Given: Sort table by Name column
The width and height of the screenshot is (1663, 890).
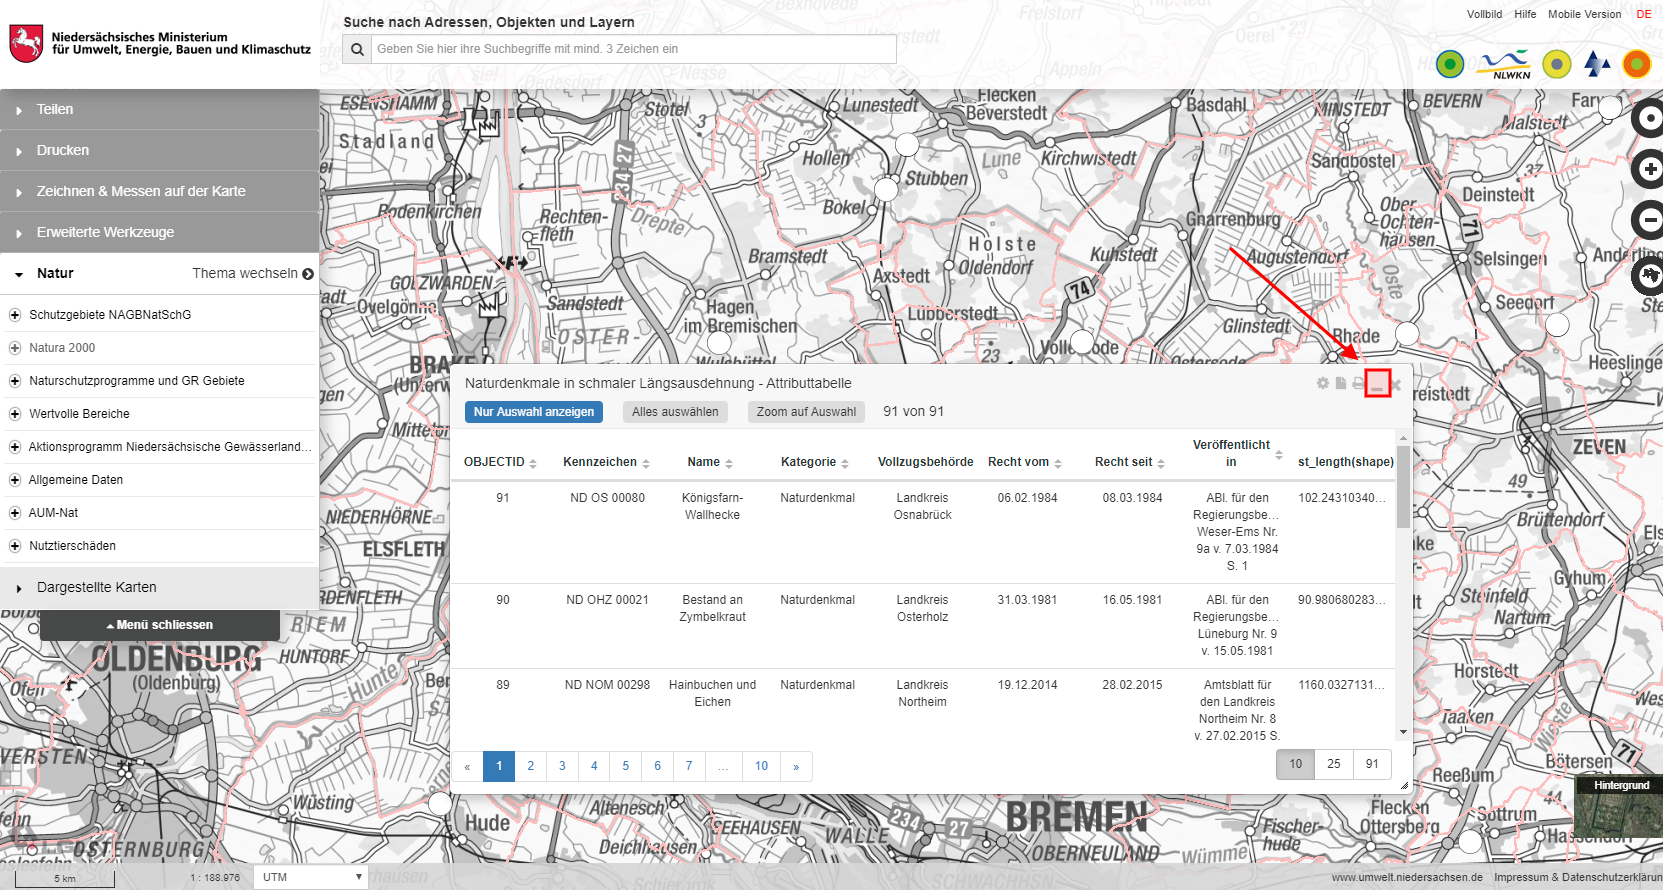Looking at the screenshot, I should point(729,463).
